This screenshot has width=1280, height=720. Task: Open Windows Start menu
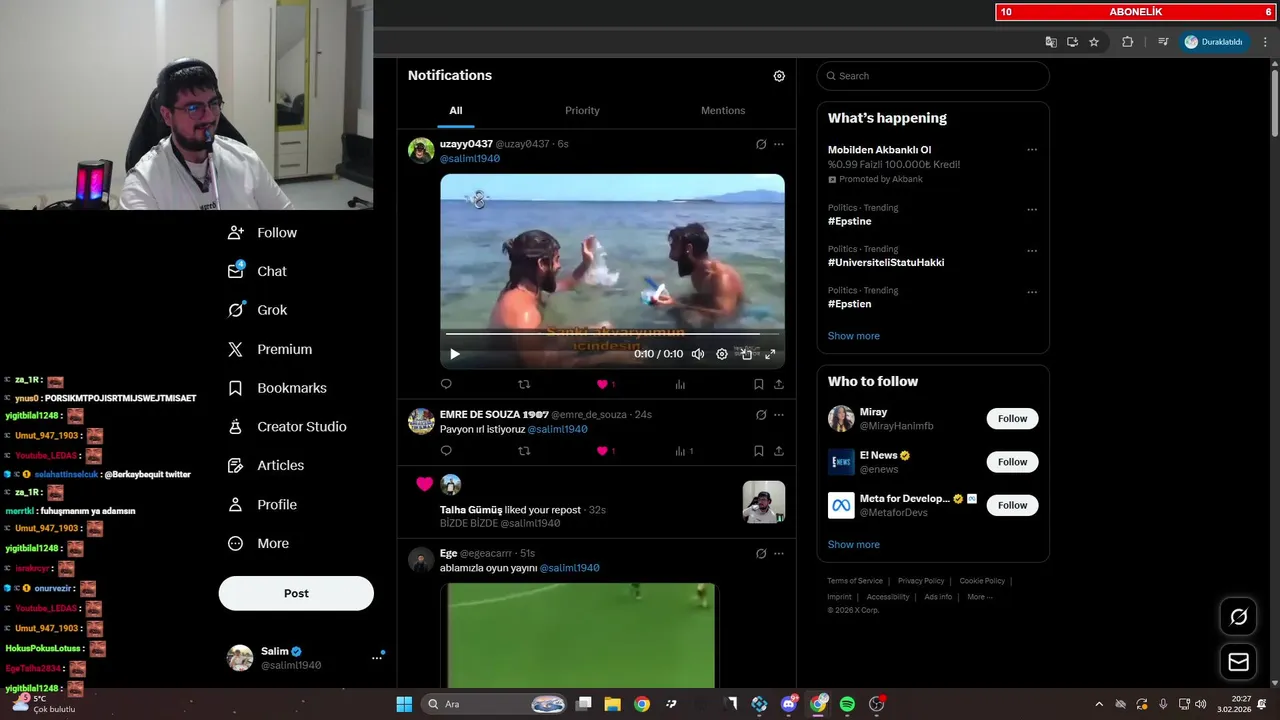coord(404,704)
